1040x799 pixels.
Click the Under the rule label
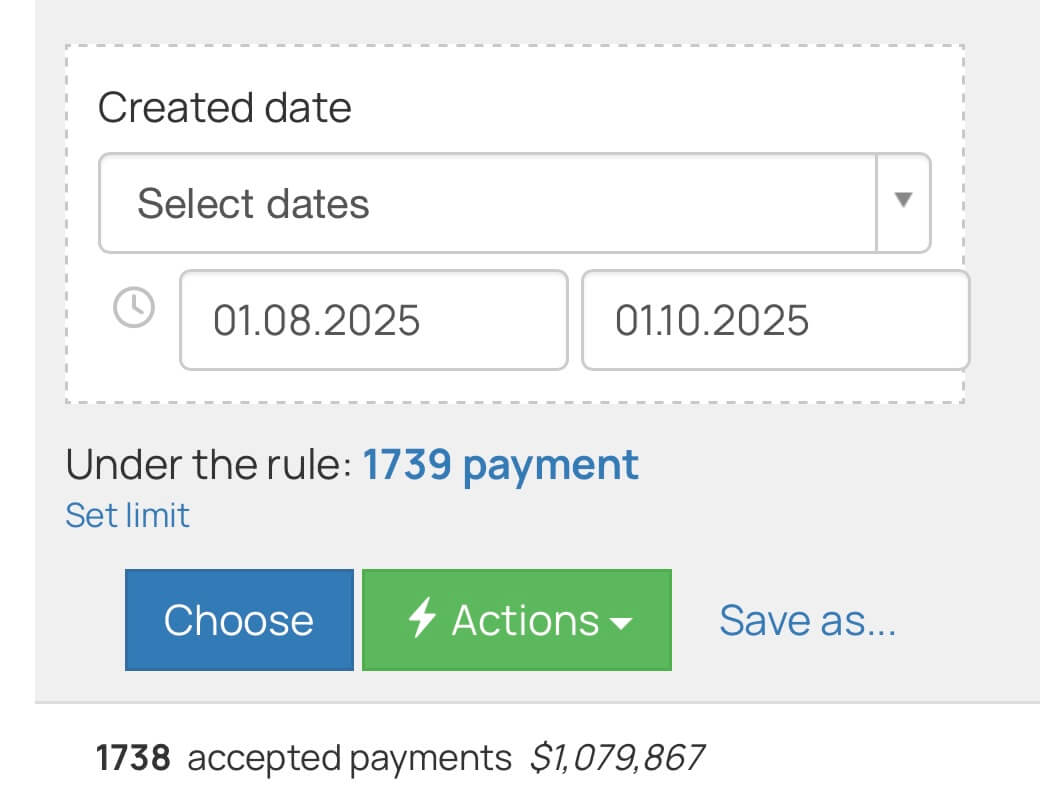[x=209, y=464]
